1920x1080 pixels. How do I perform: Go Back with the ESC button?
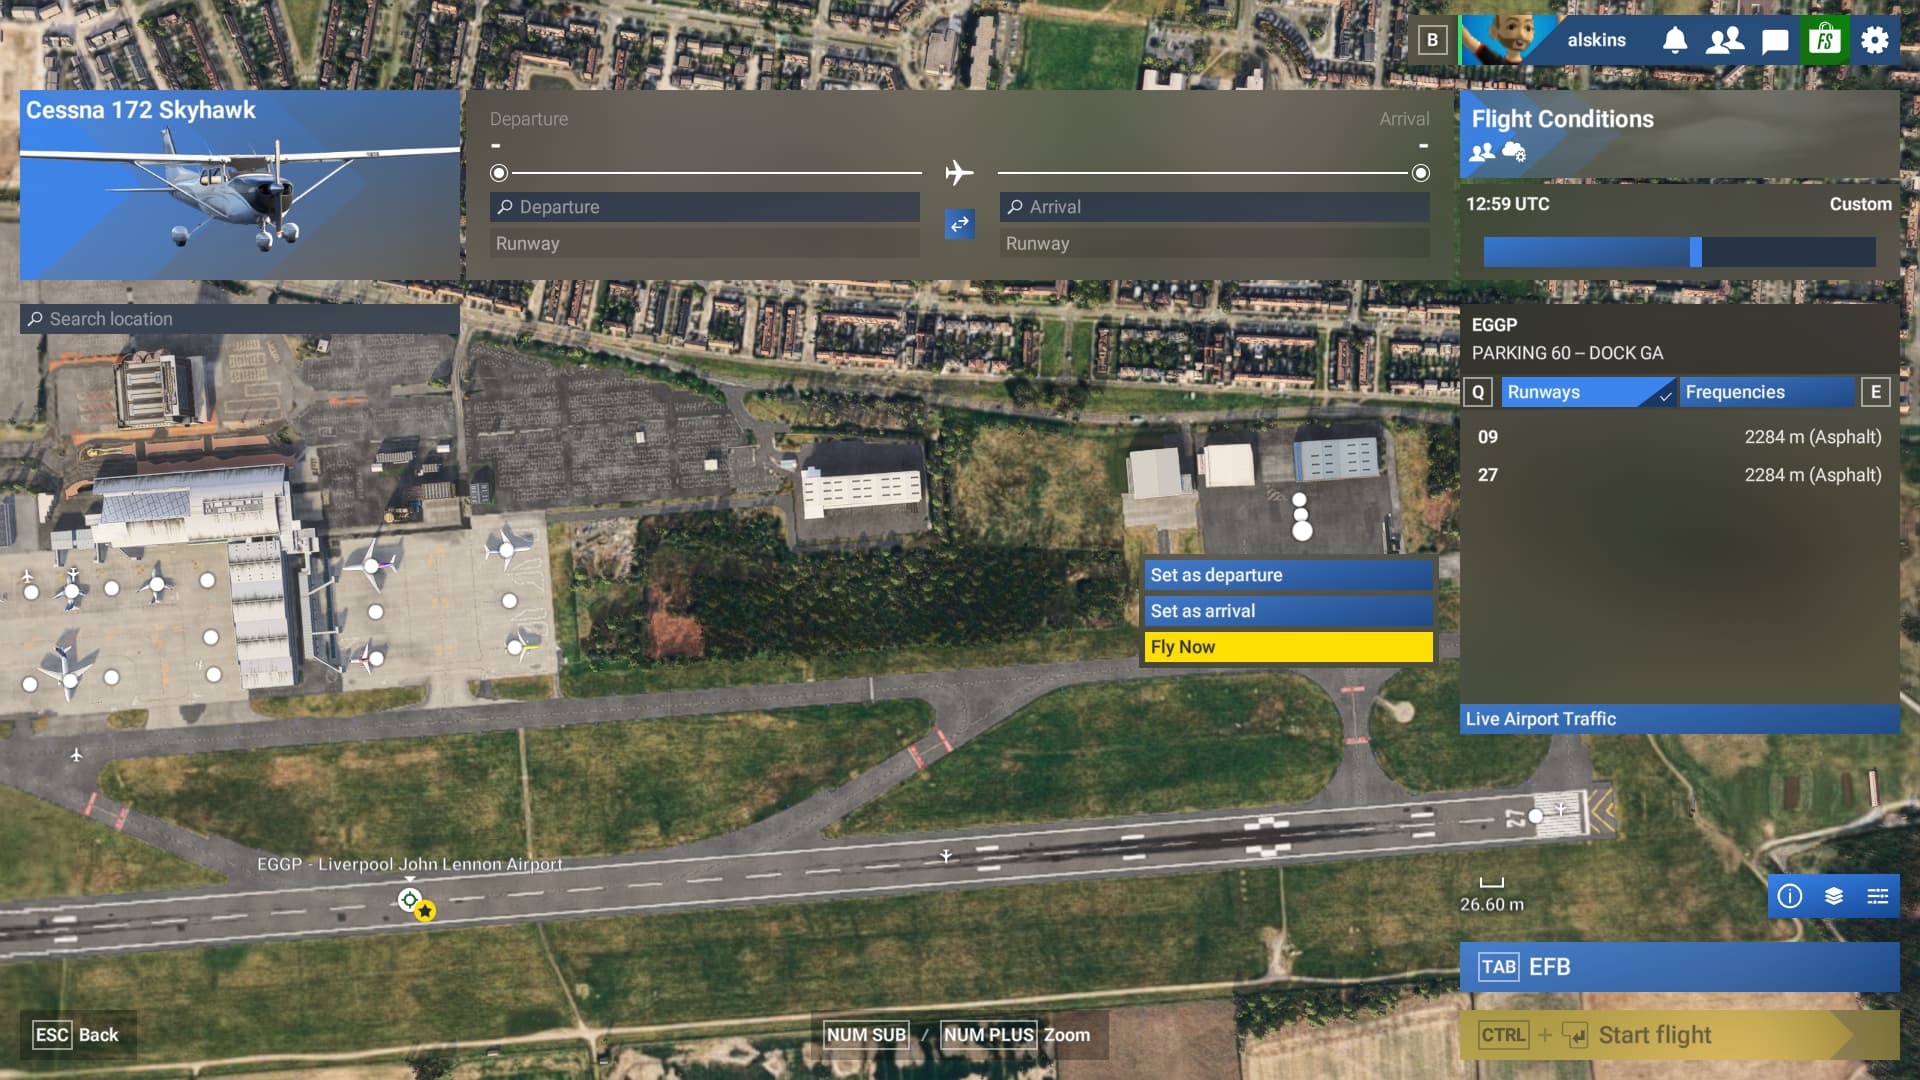(77, 1035)
